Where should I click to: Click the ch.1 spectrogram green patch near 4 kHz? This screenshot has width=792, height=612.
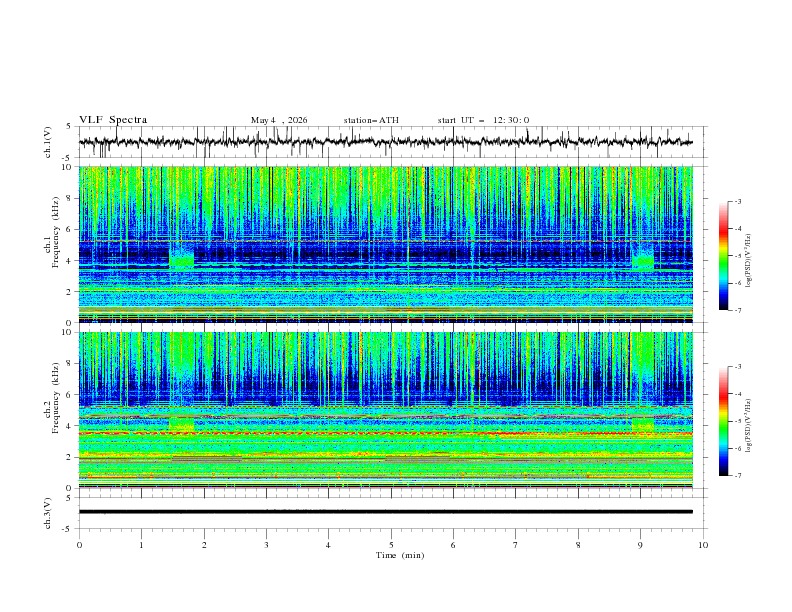181,255
